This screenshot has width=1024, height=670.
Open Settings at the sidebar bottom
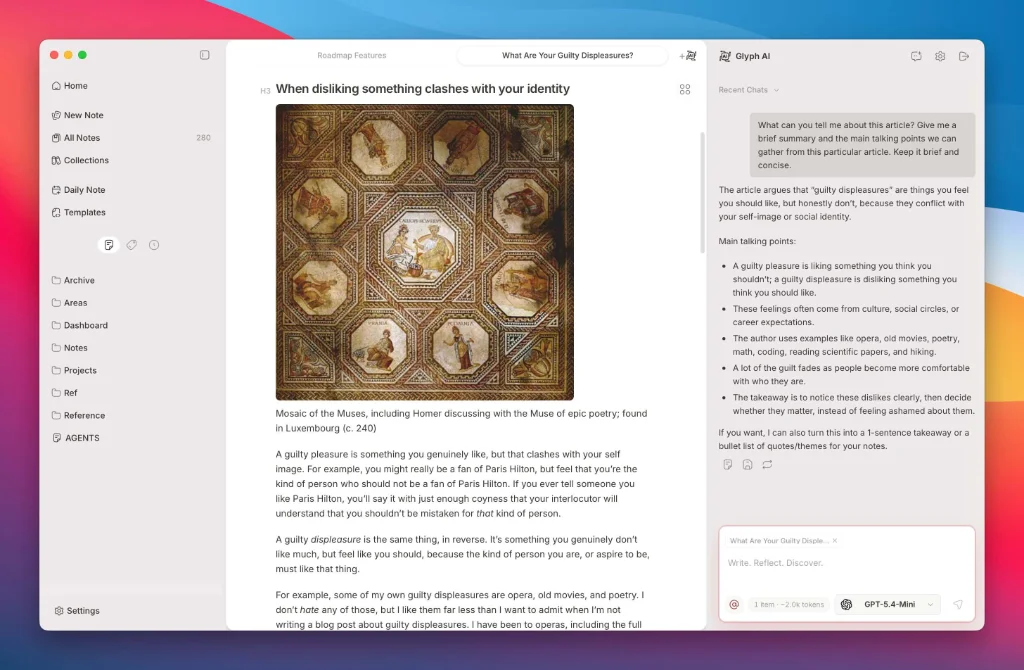click(x=82, y=611)
